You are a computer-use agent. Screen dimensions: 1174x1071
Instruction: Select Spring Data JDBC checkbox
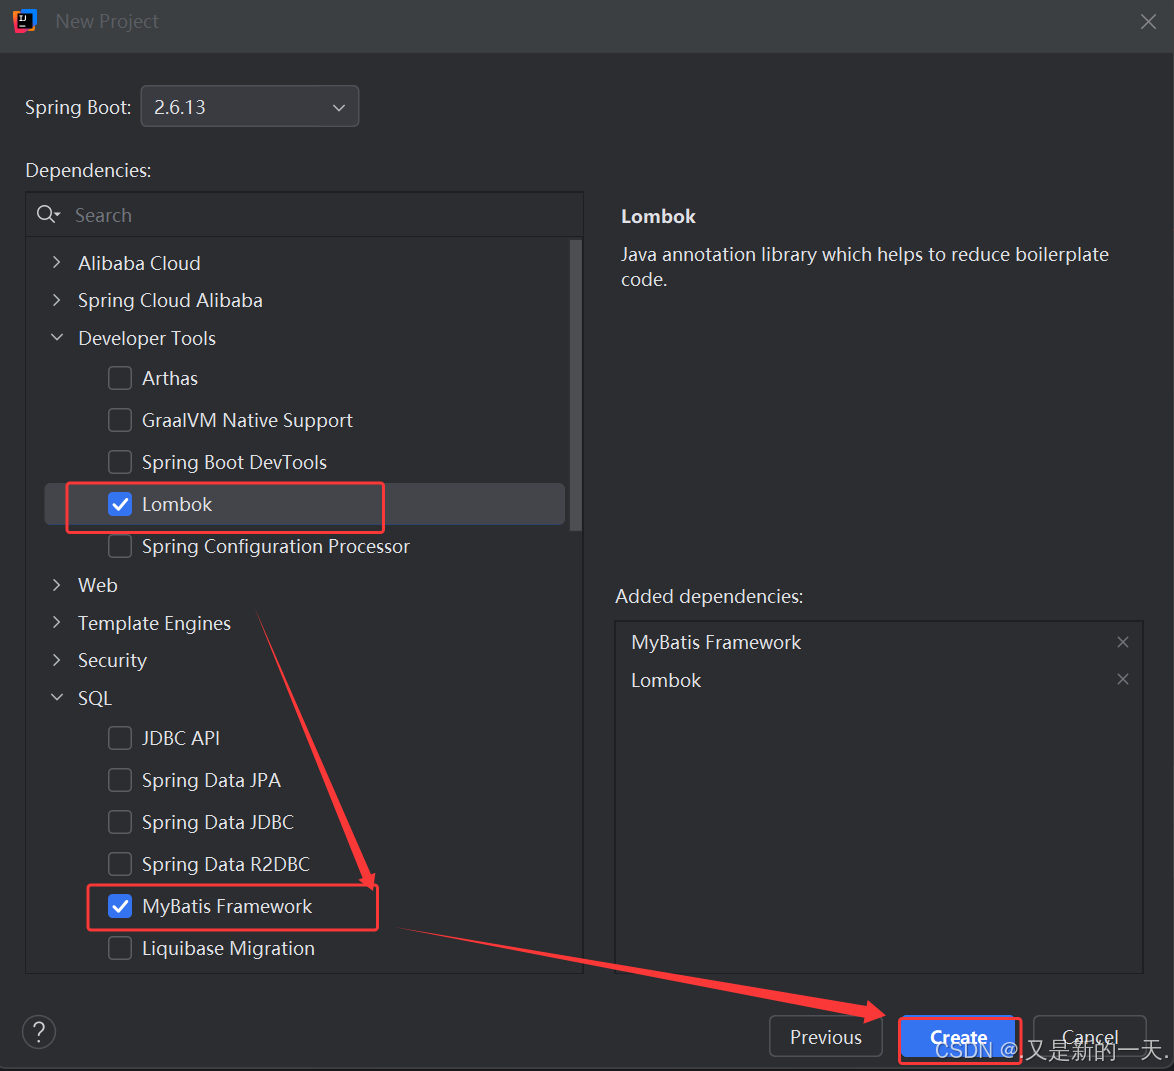120,822
